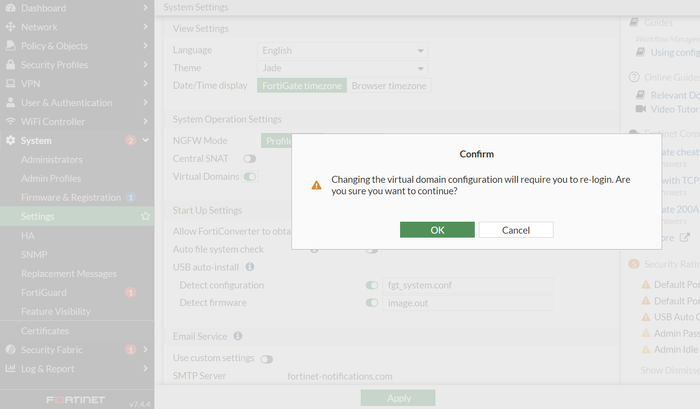Select FortiGate timezone display option
700x409 pixels.
[302, 86]
